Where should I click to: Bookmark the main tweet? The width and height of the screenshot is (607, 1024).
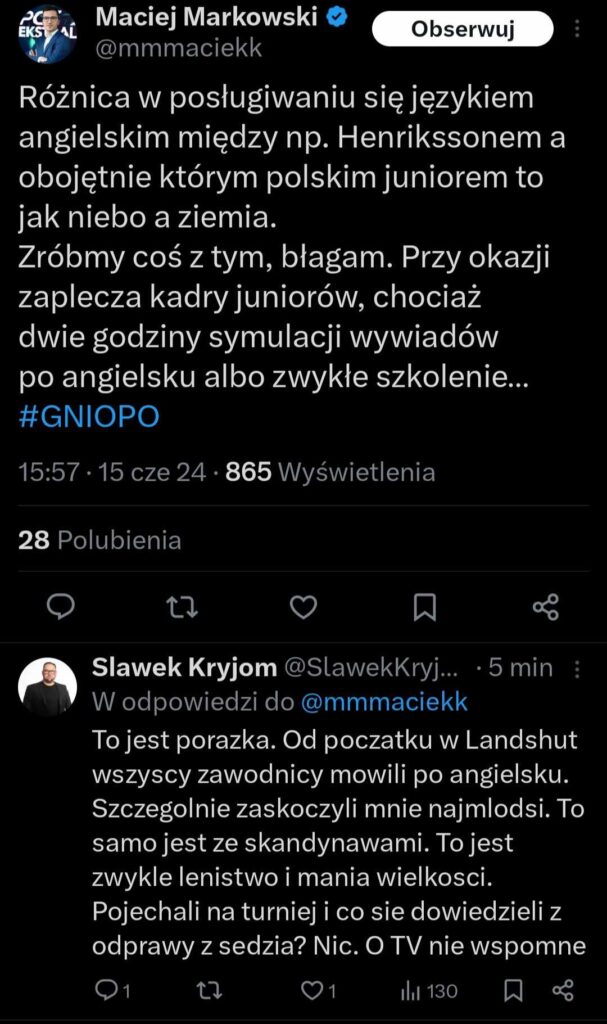click(x=424, y=606)
